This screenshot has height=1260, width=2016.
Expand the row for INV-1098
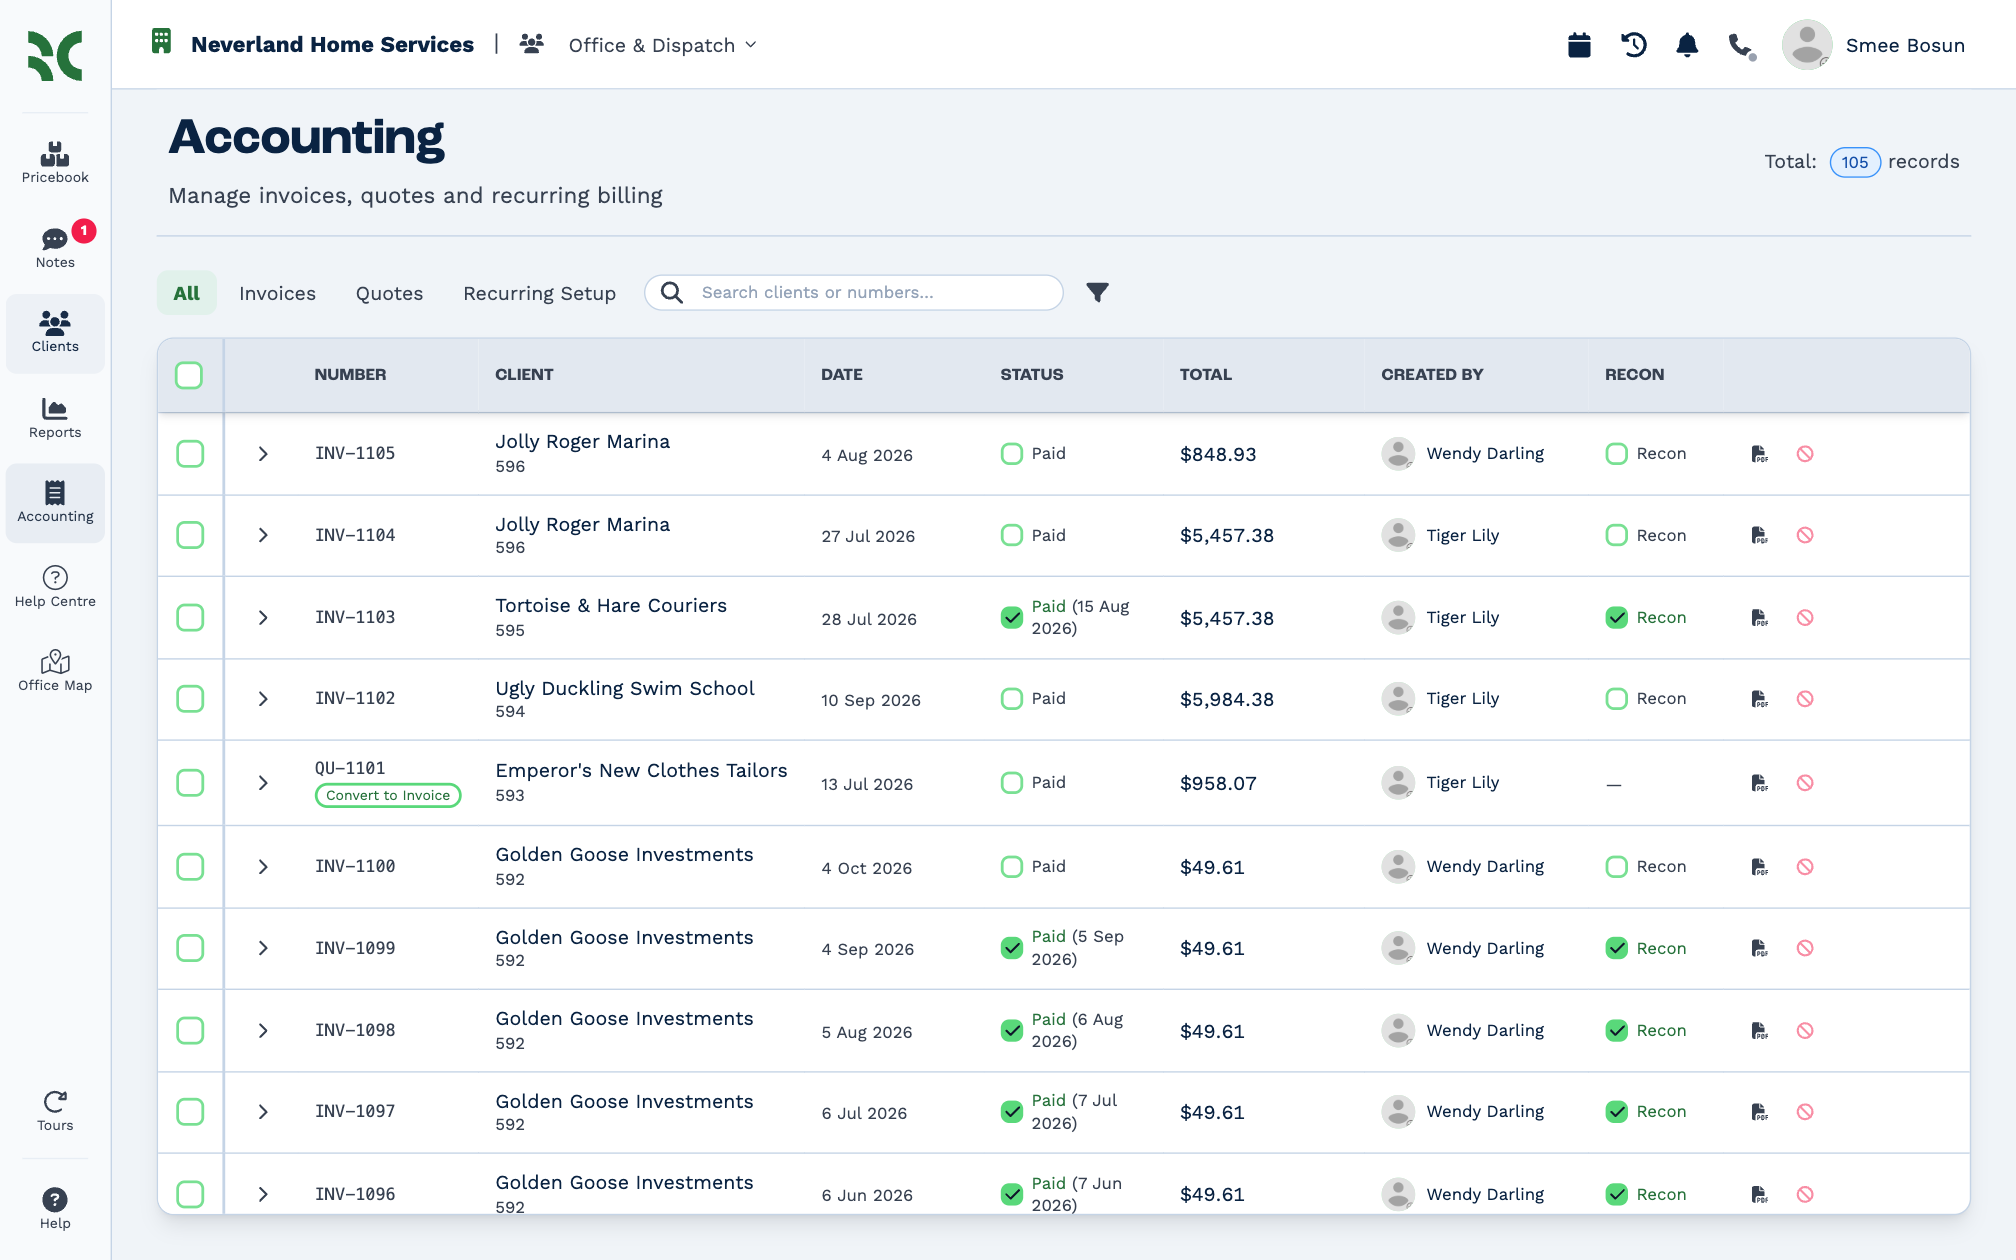pyautogui.click(x=263, y=1030)
